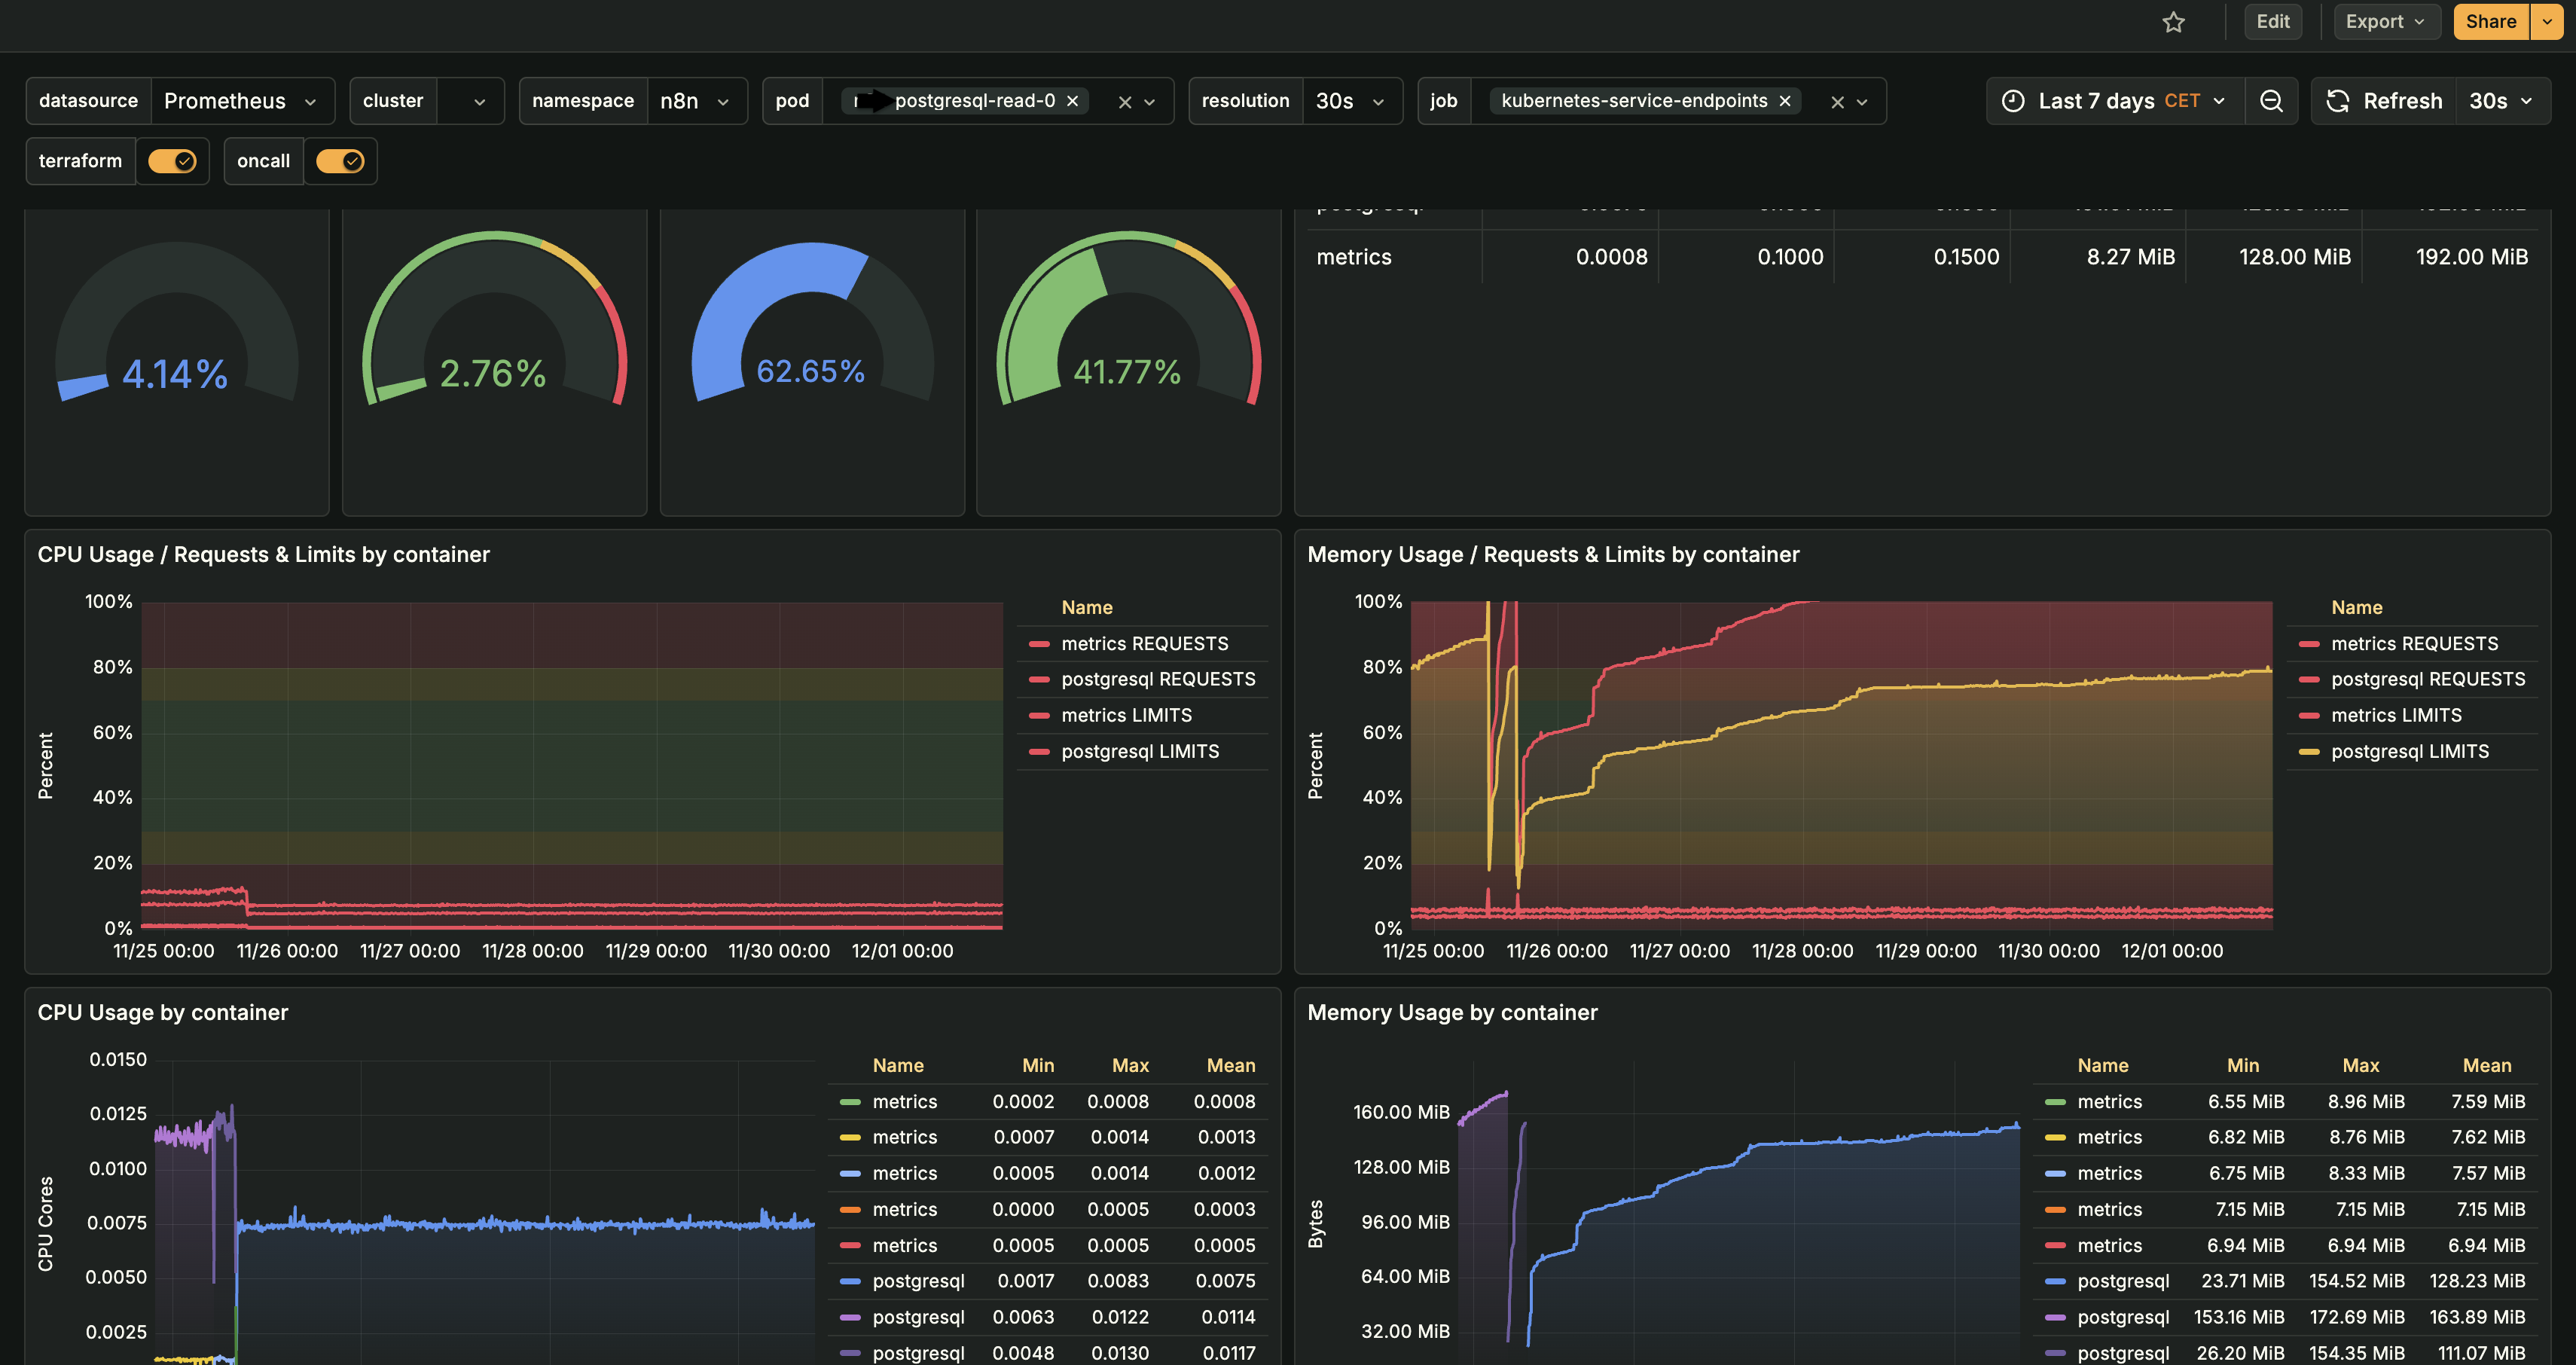
Task: Click the yellow color indicator for postgresql LIMITS
Action: tap(2310, 751)
